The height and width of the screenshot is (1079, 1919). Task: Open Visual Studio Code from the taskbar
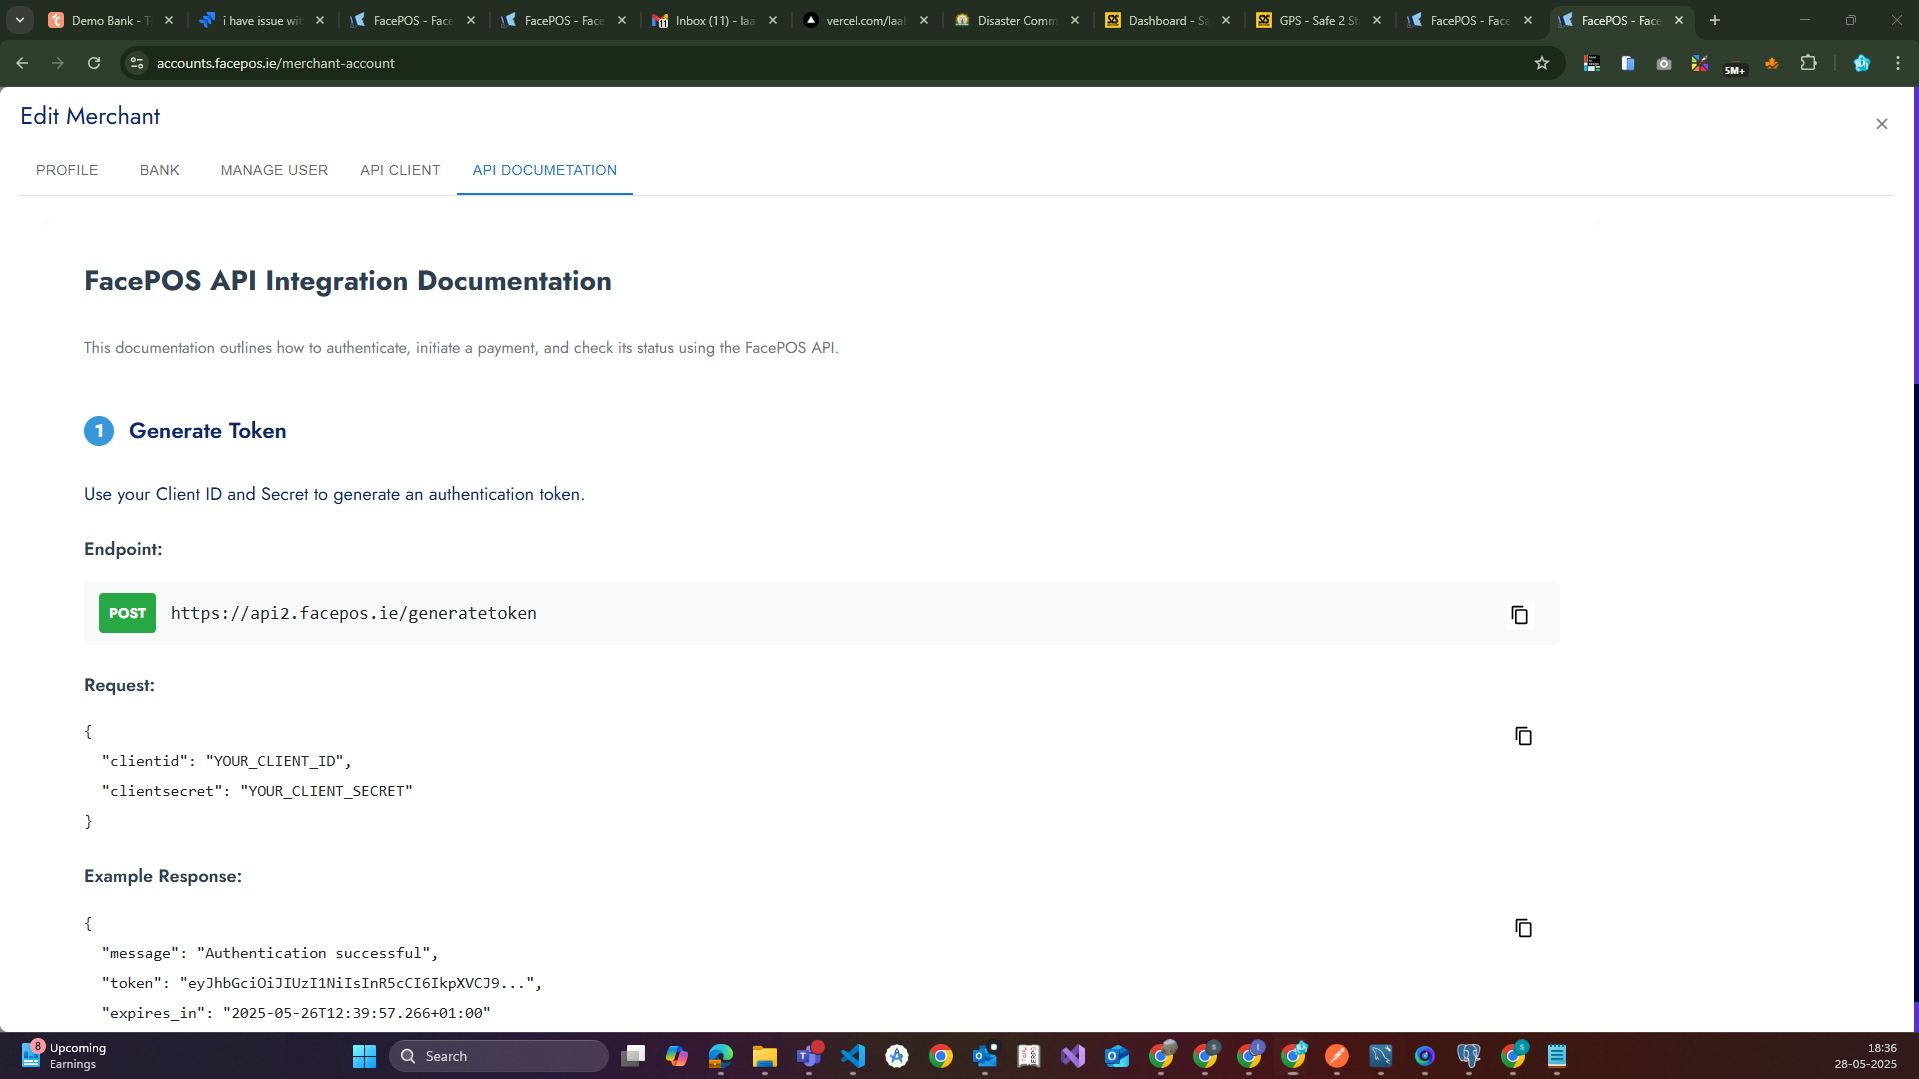pos(853,1056)
